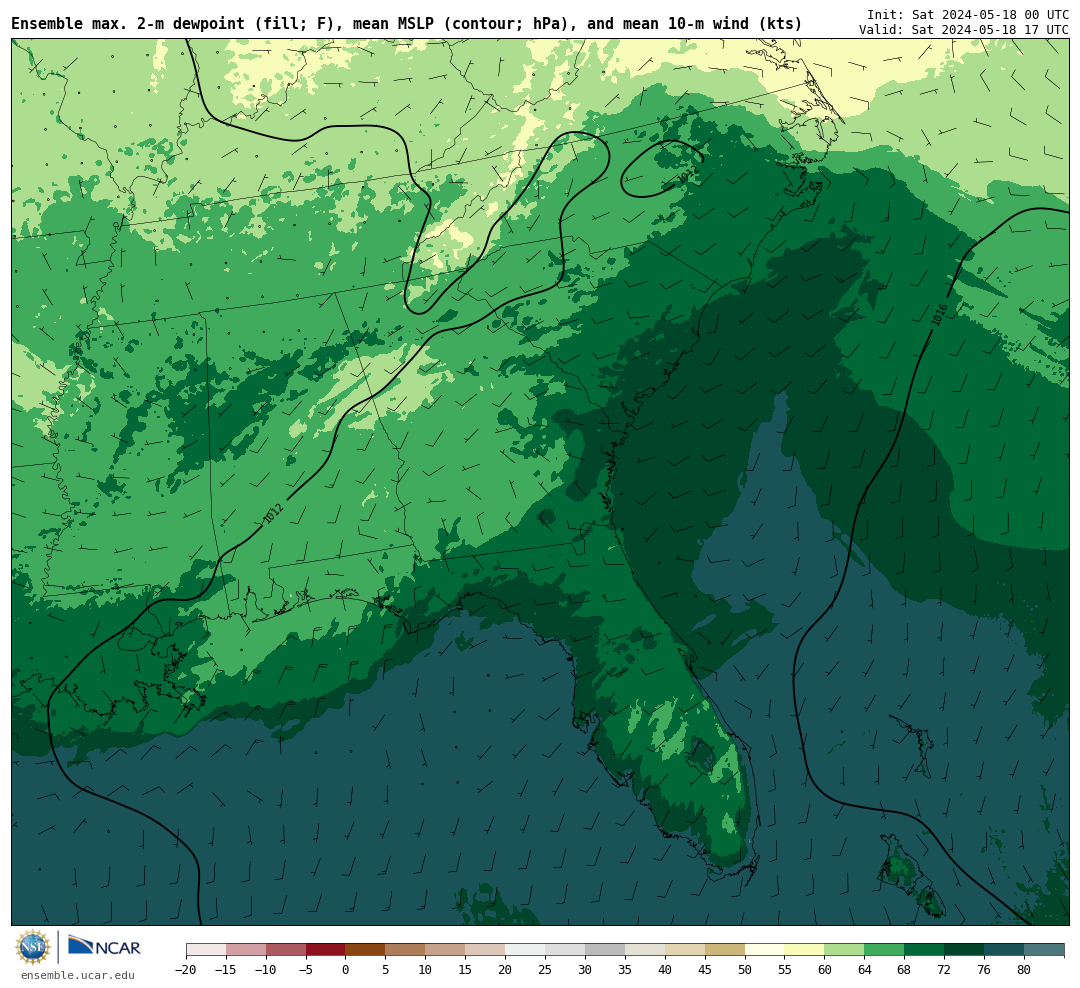
Task: Pick the darkest green swatch between 72 and 76
Action: click(x=965, y=949)
